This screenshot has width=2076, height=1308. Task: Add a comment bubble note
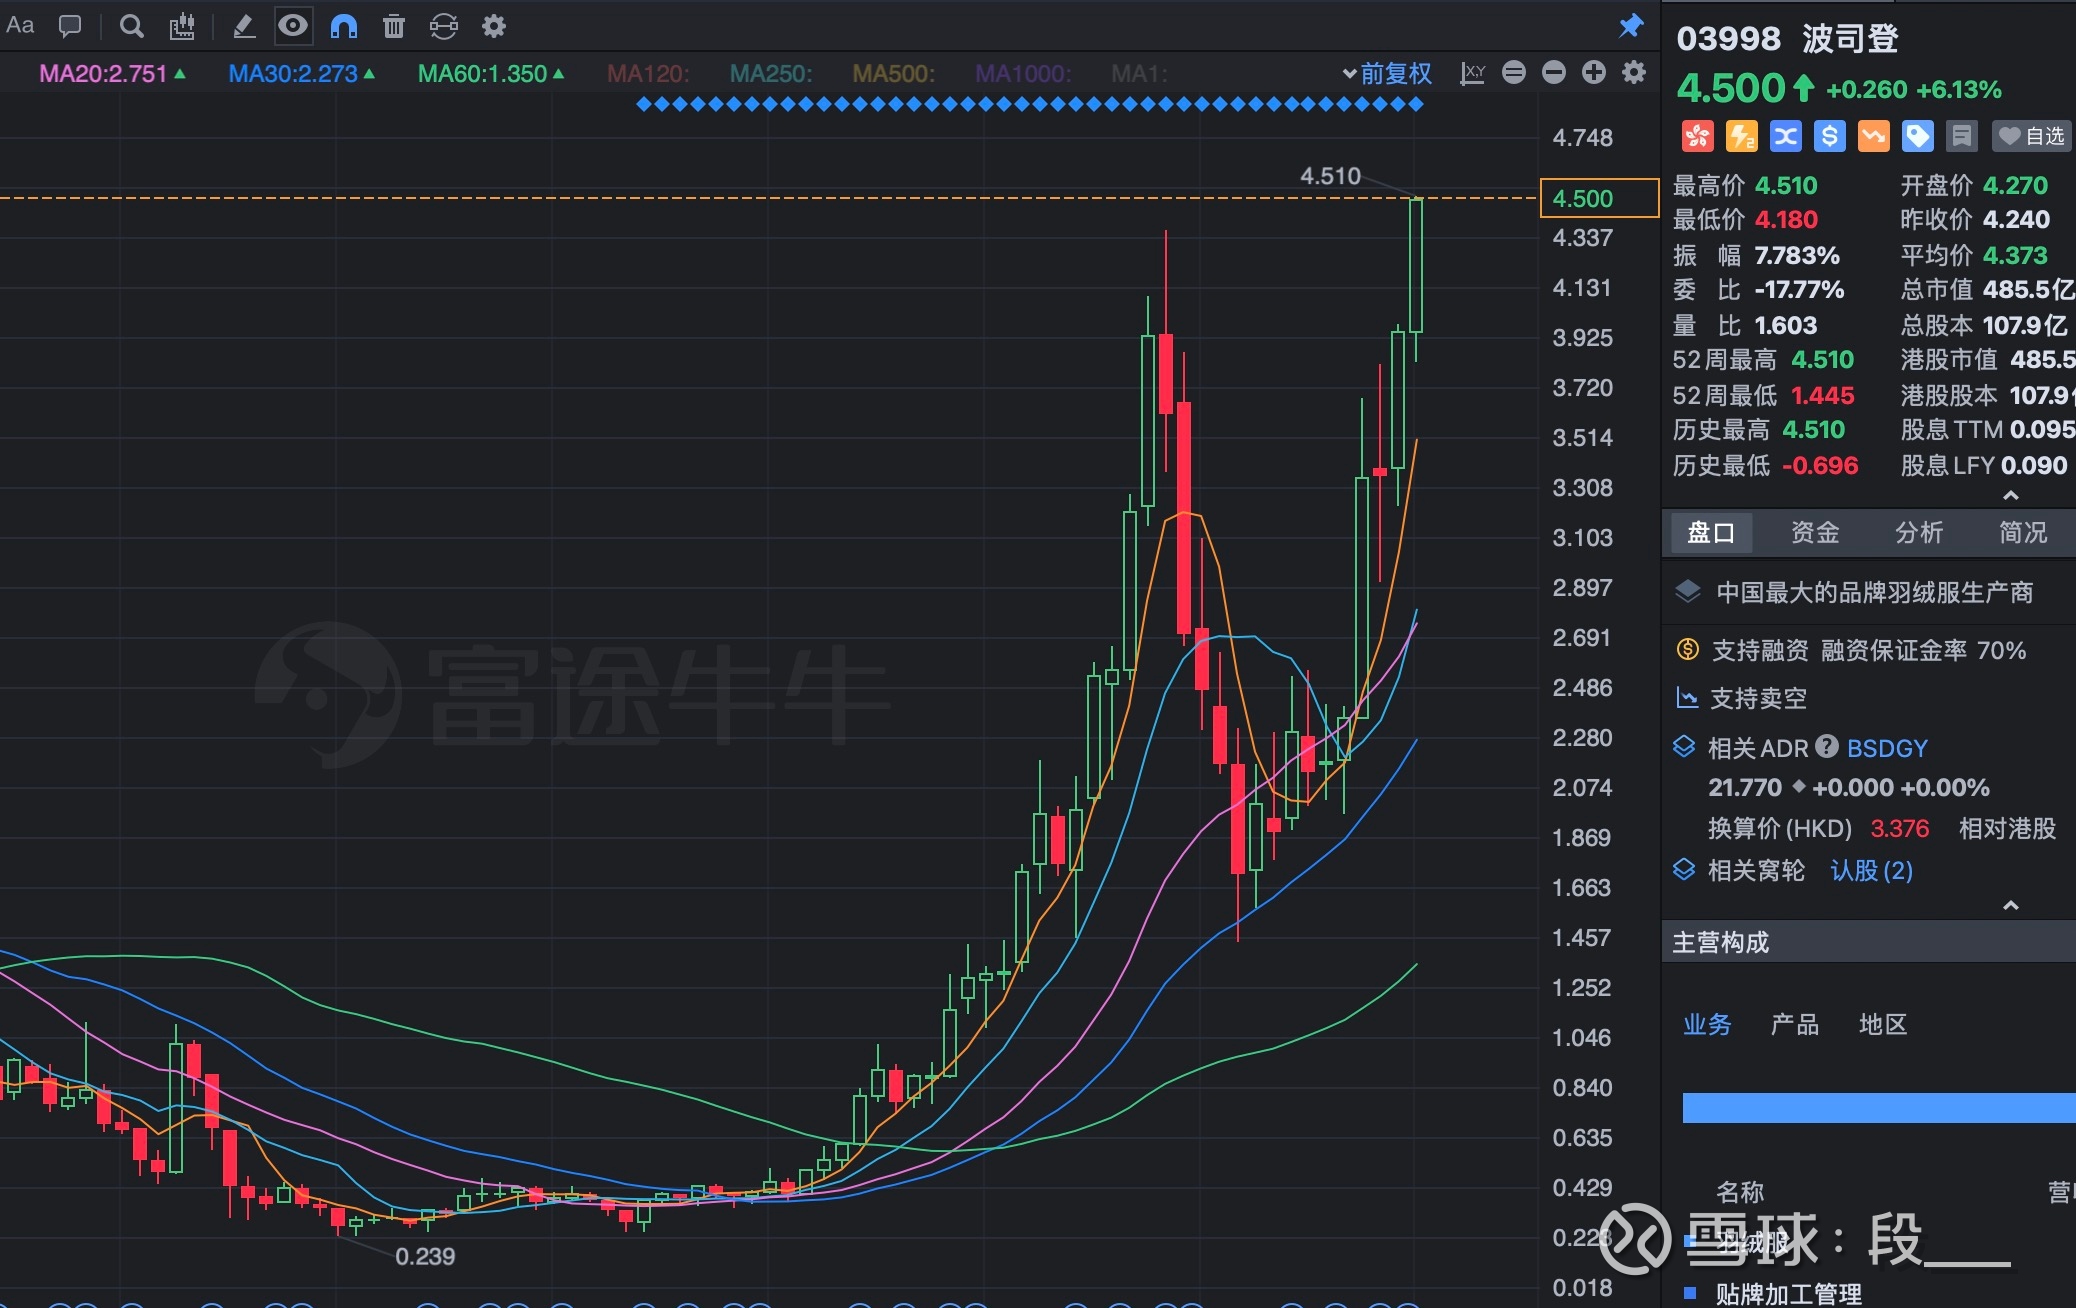[70, 26]
